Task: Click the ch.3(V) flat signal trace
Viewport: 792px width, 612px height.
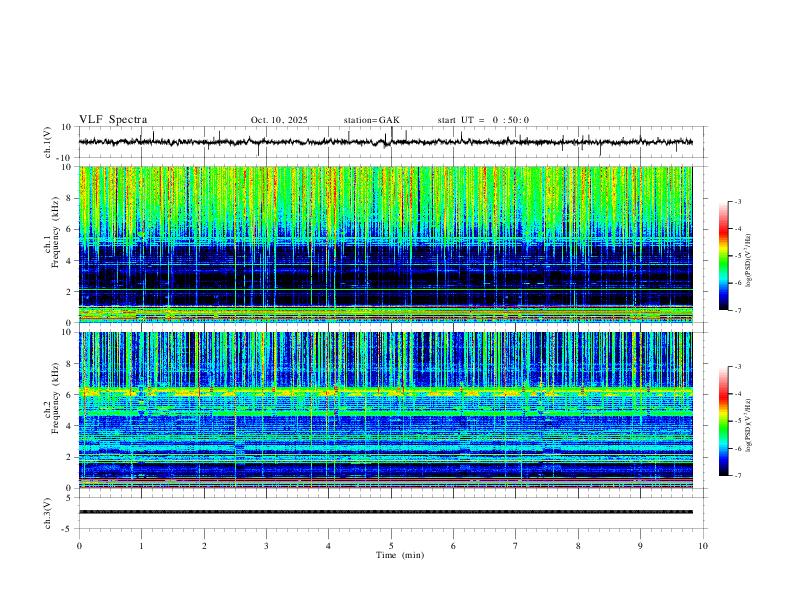Action: (386, 512)
